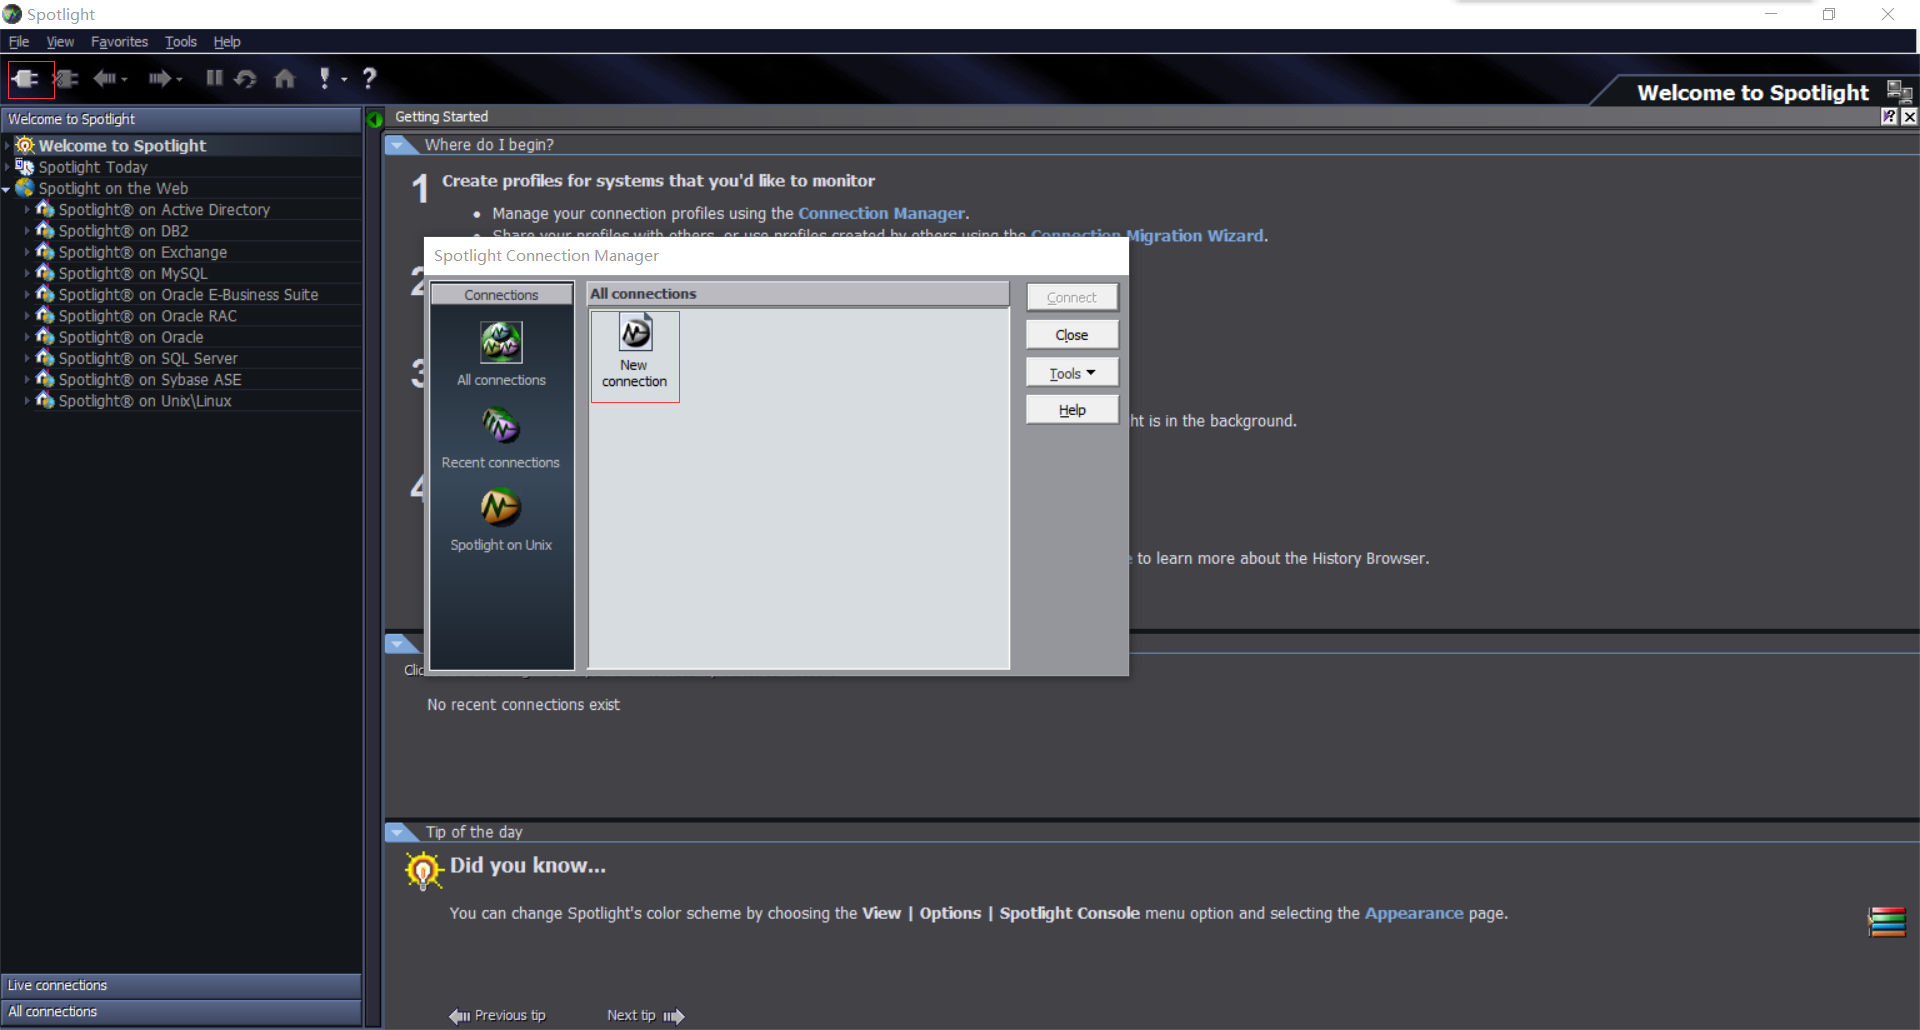Click the Forward arrow toolbar icon
Image resolution: width=1920 pixels, height=1030 pixels.
[159, 78]
